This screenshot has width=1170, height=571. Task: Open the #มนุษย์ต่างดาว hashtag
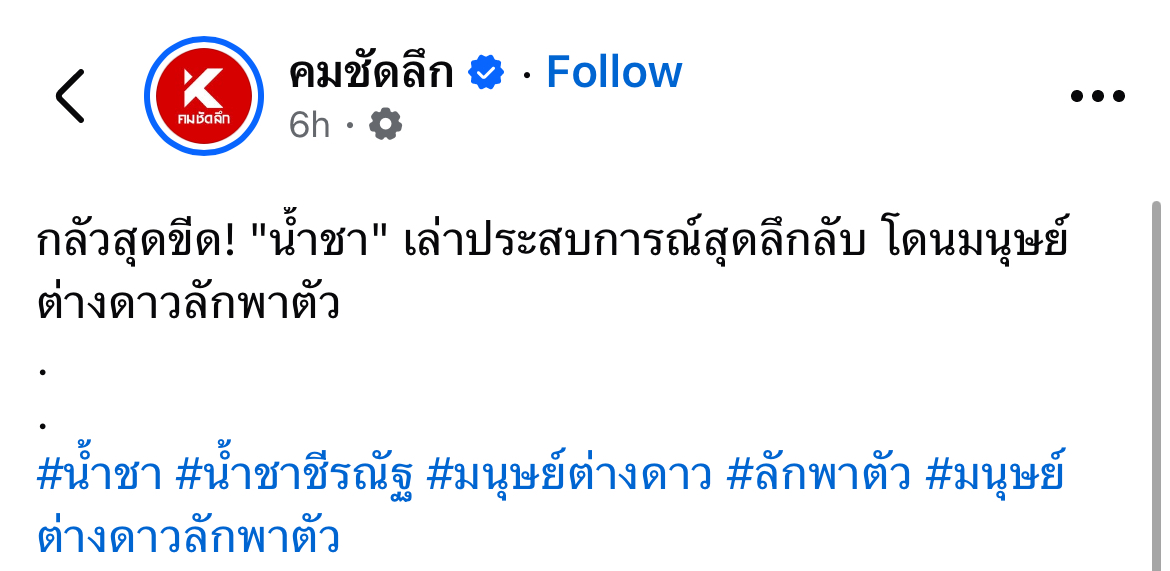[569, 475]
